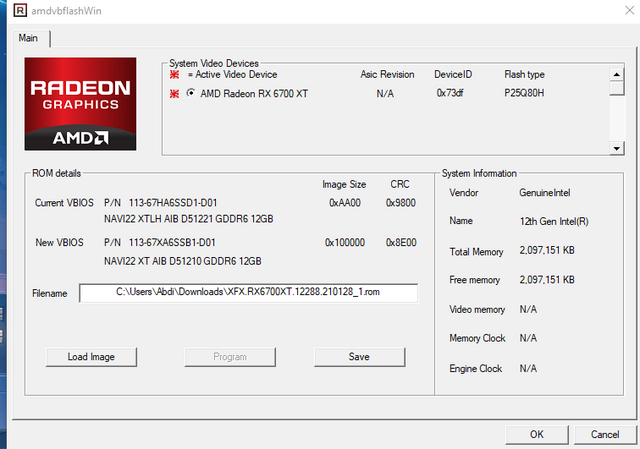
Task: Click the Program button
Action: click(230, 357)
